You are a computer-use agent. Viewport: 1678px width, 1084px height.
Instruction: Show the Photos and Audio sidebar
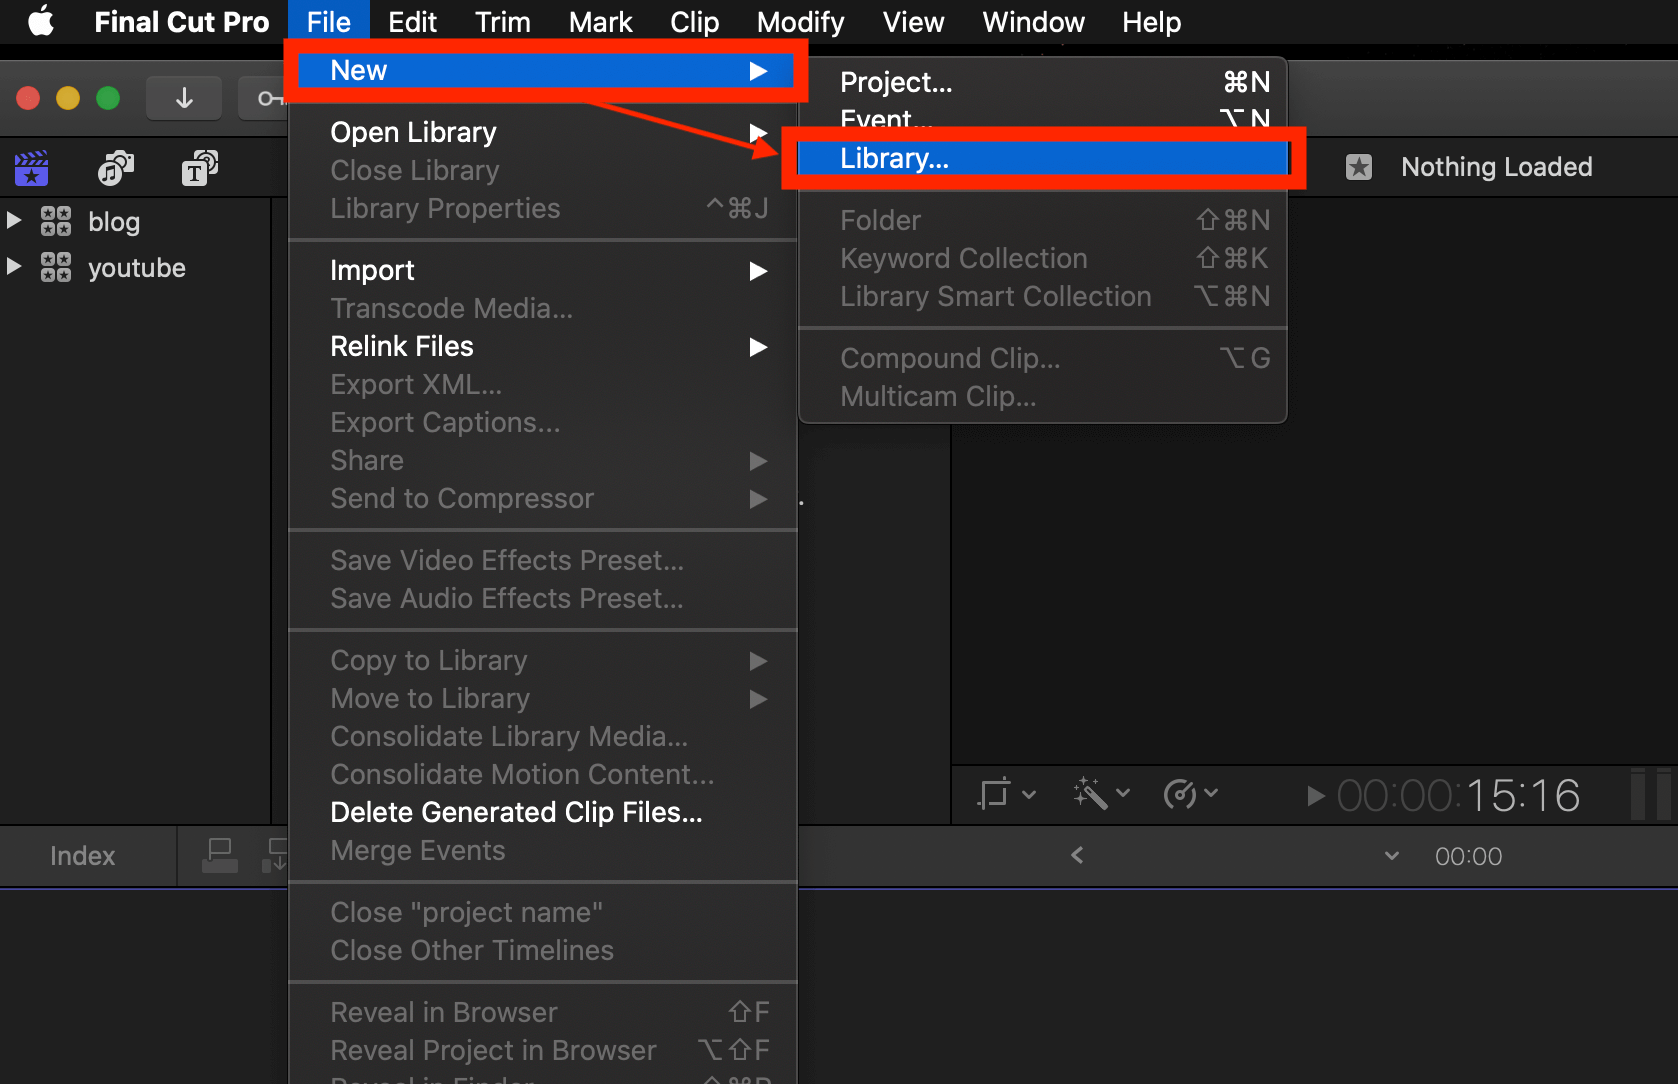116,168
